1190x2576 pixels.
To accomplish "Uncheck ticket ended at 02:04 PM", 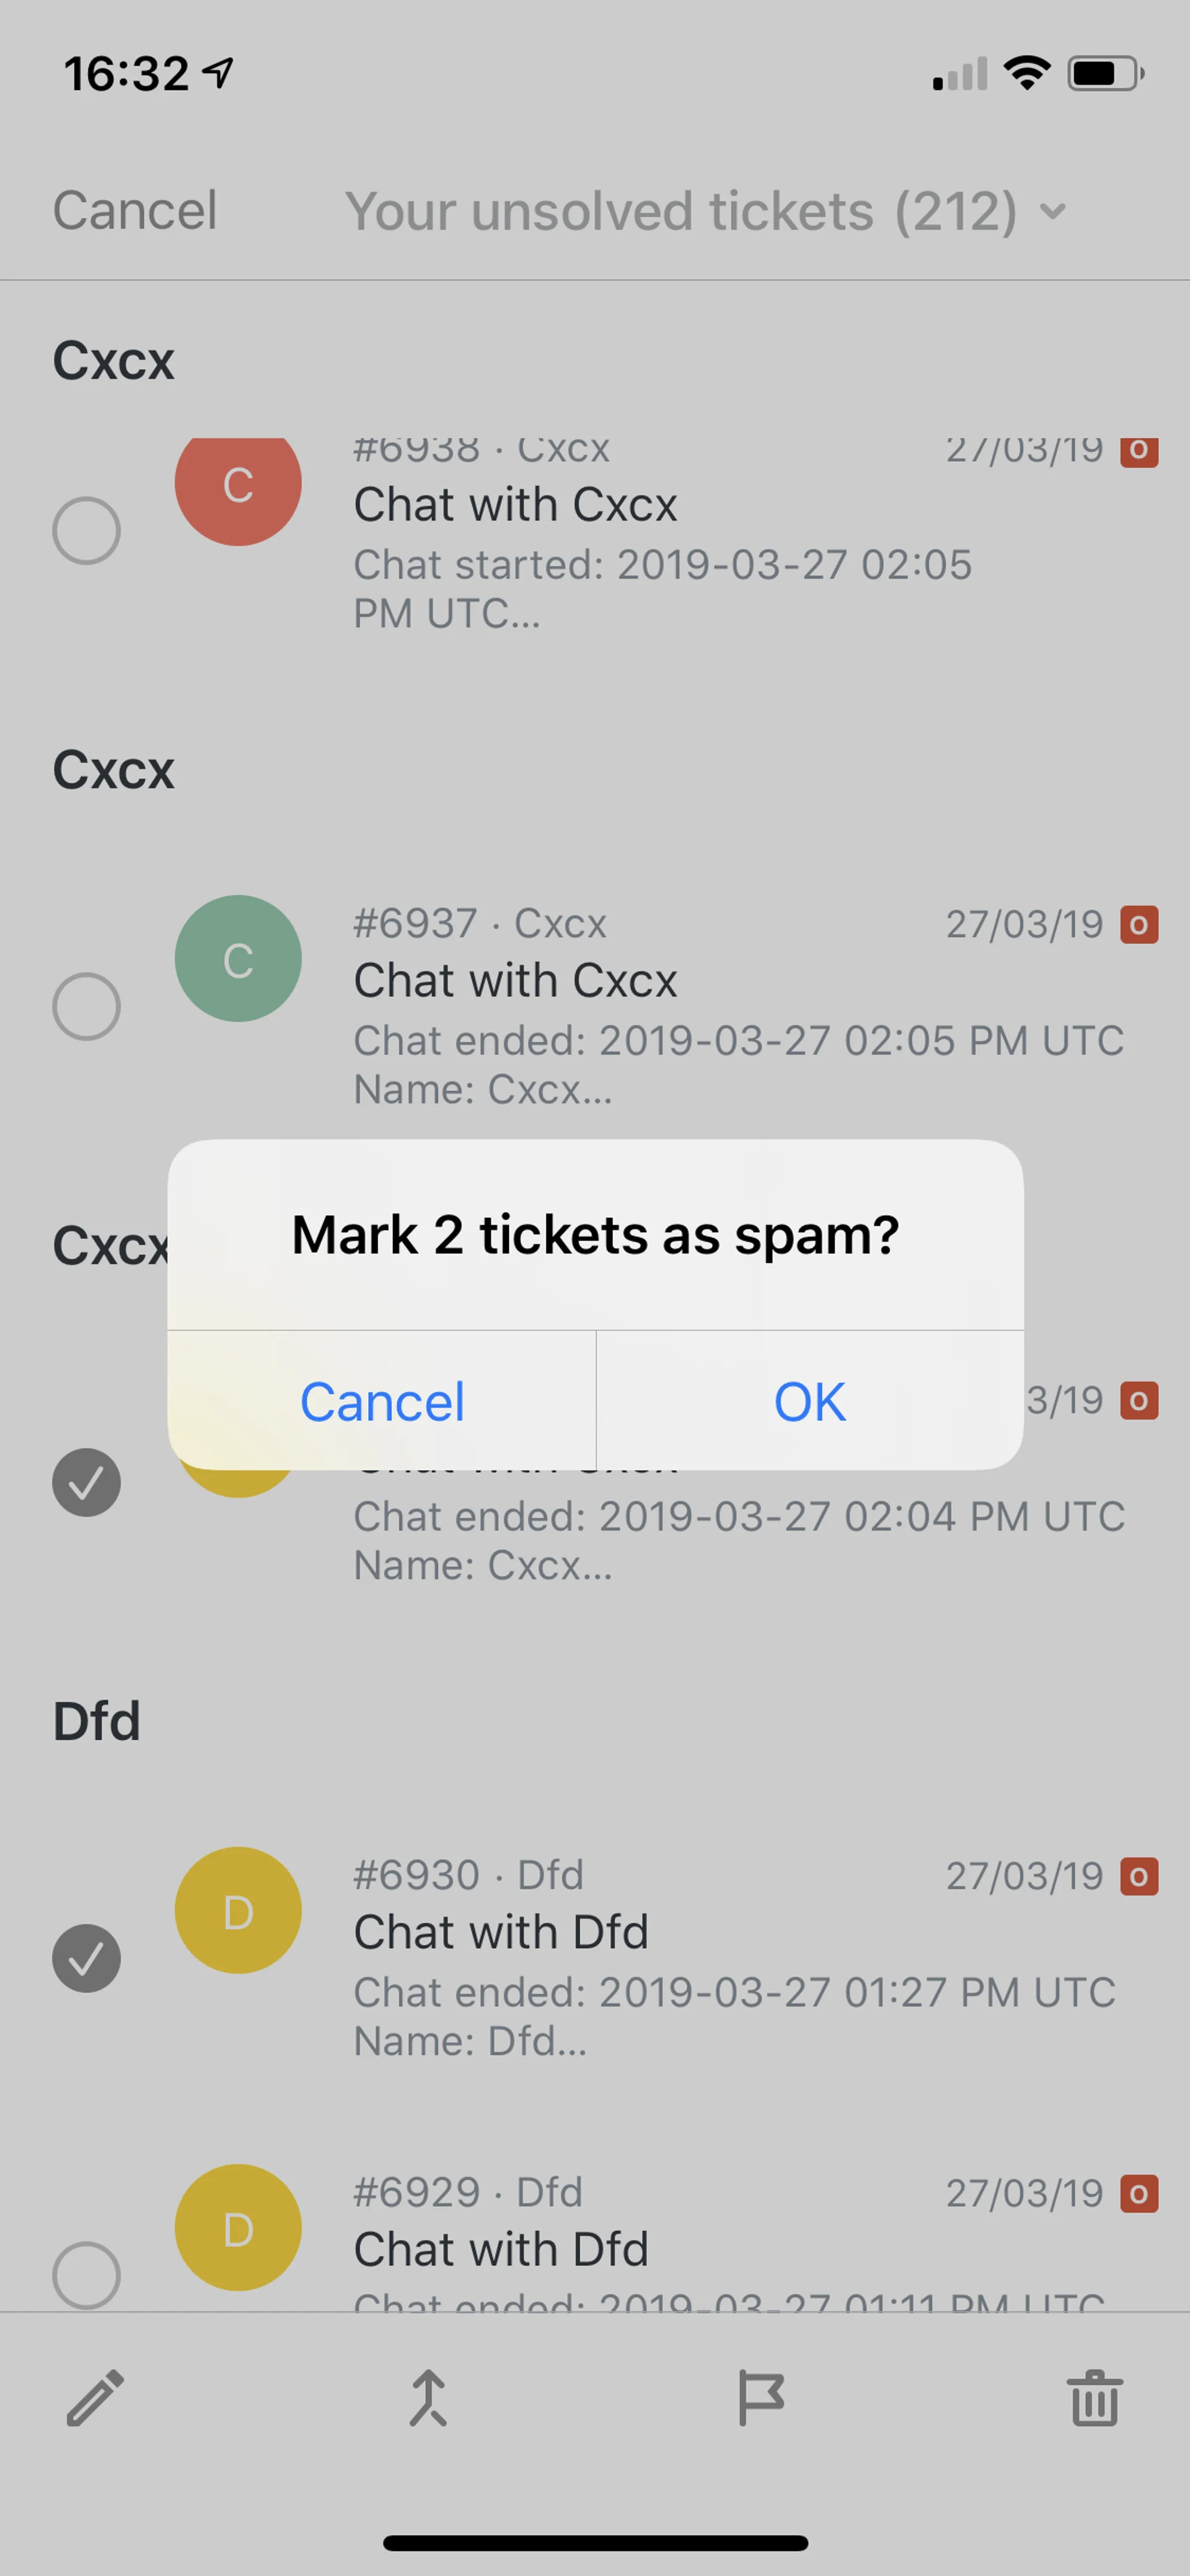I will tap(87, 1482).
